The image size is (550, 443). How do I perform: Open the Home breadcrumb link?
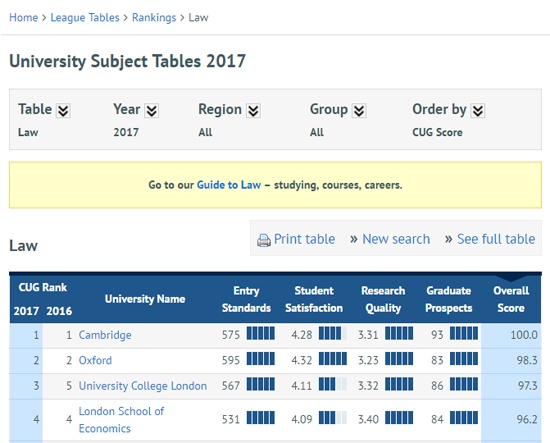tap(24, 18)
